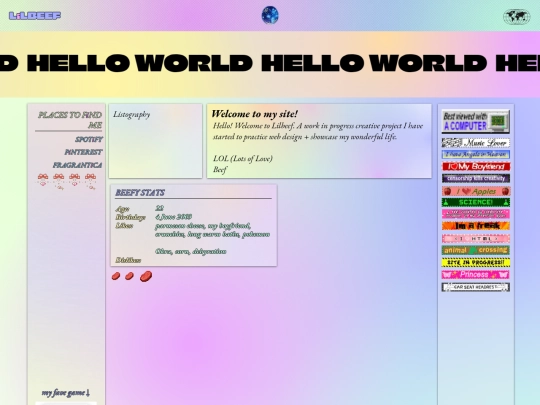Click the Listography link
Viewport: 540px width, 405px height.
tap(132, 114)
